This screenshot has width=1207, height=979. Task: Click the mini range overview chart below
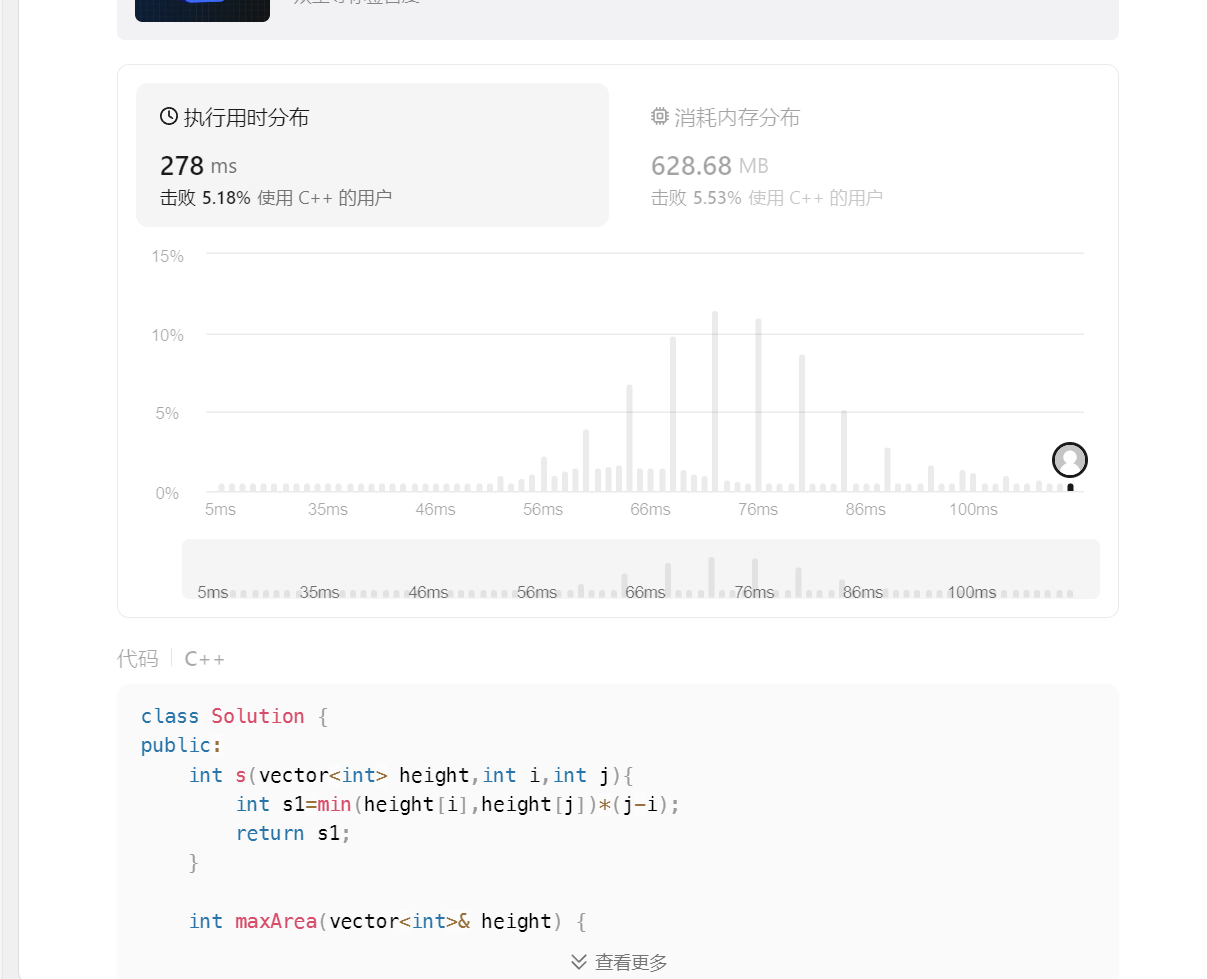pos(640,570)
